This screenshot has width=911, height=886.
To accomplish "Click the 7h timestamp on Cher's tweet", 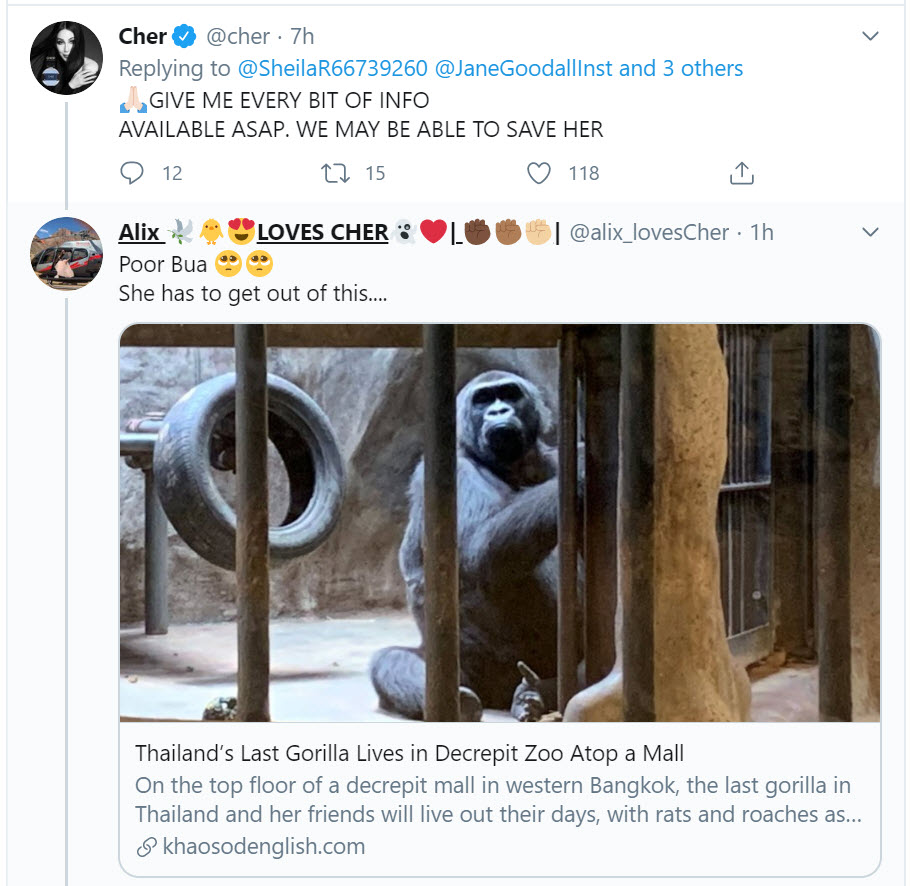I will point(302,37).
